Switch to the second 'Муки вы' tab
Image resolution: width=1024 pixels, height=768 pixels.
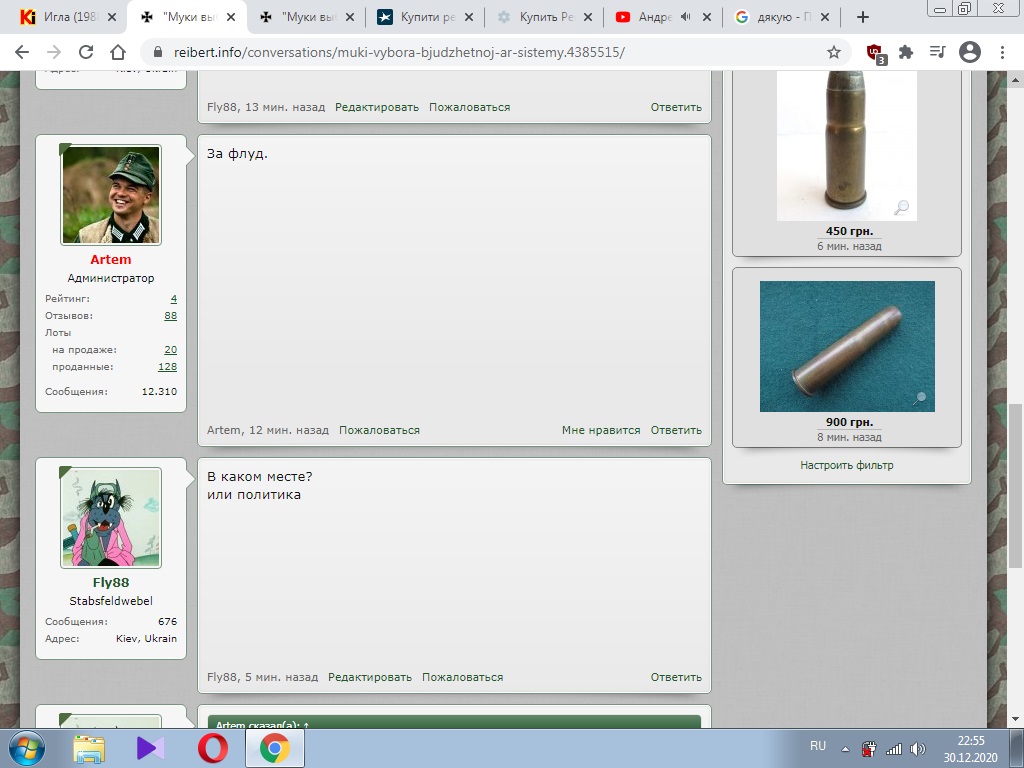coord(308,18)
